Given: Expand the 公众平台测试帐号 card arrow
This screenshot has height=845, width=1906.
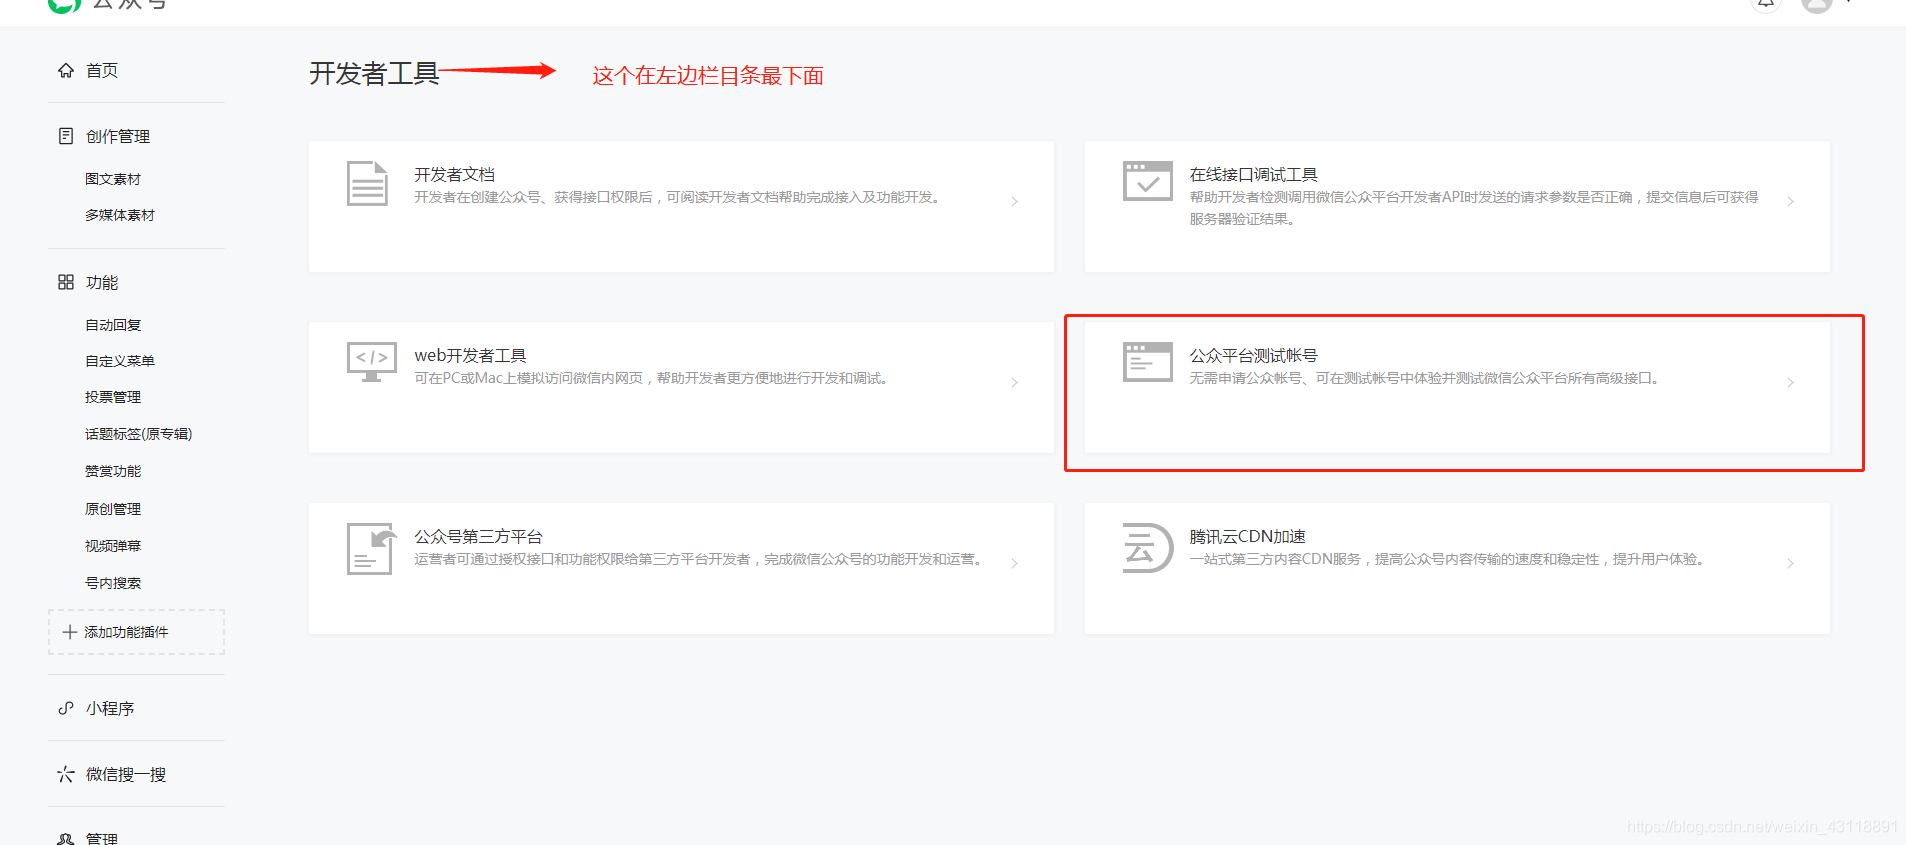Looking at the screenshot, I should coord(1790,382).
